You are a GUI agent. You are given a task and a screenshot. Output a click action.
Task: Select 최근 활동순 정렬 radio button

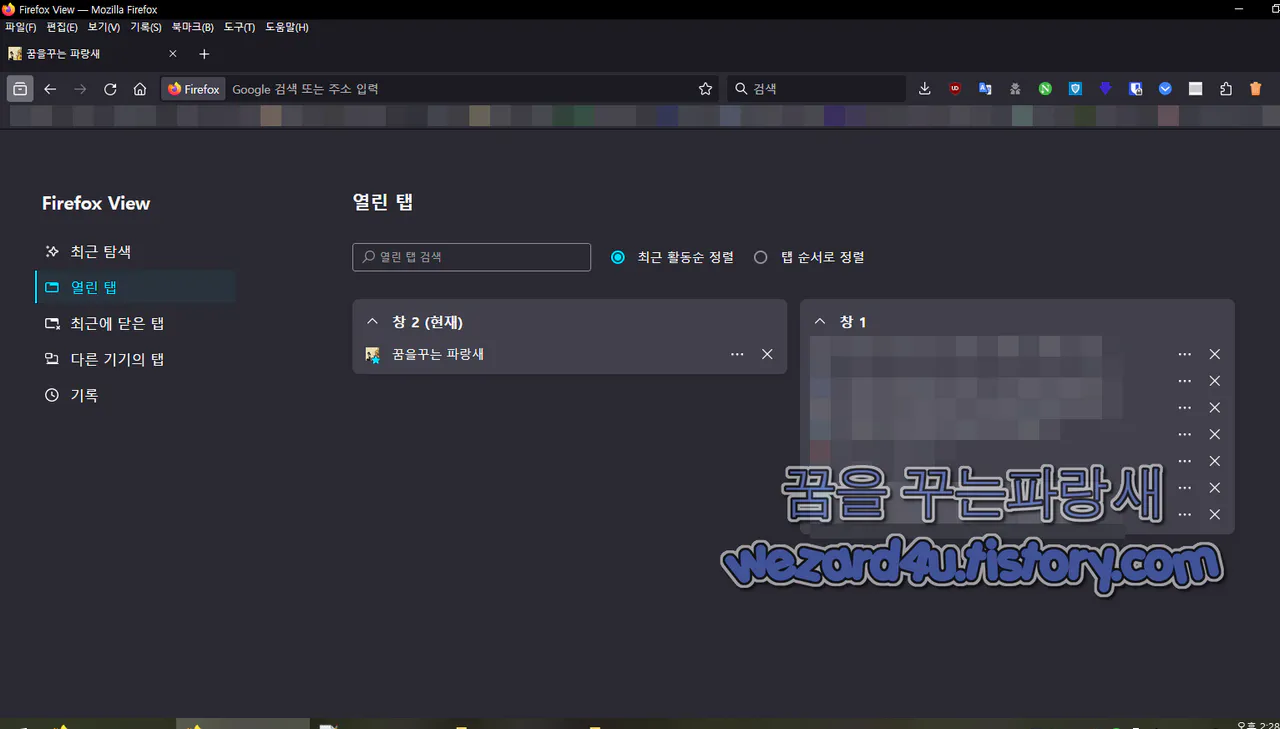[x=618, y=256]
